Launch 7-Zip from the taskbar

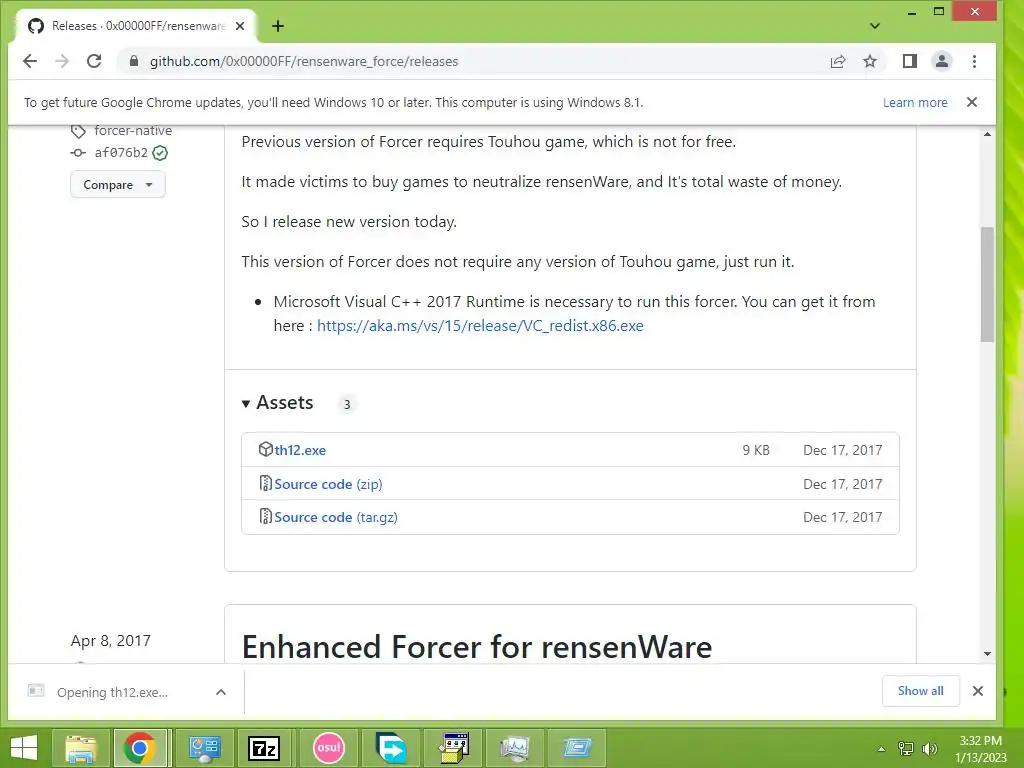(264, 748)
